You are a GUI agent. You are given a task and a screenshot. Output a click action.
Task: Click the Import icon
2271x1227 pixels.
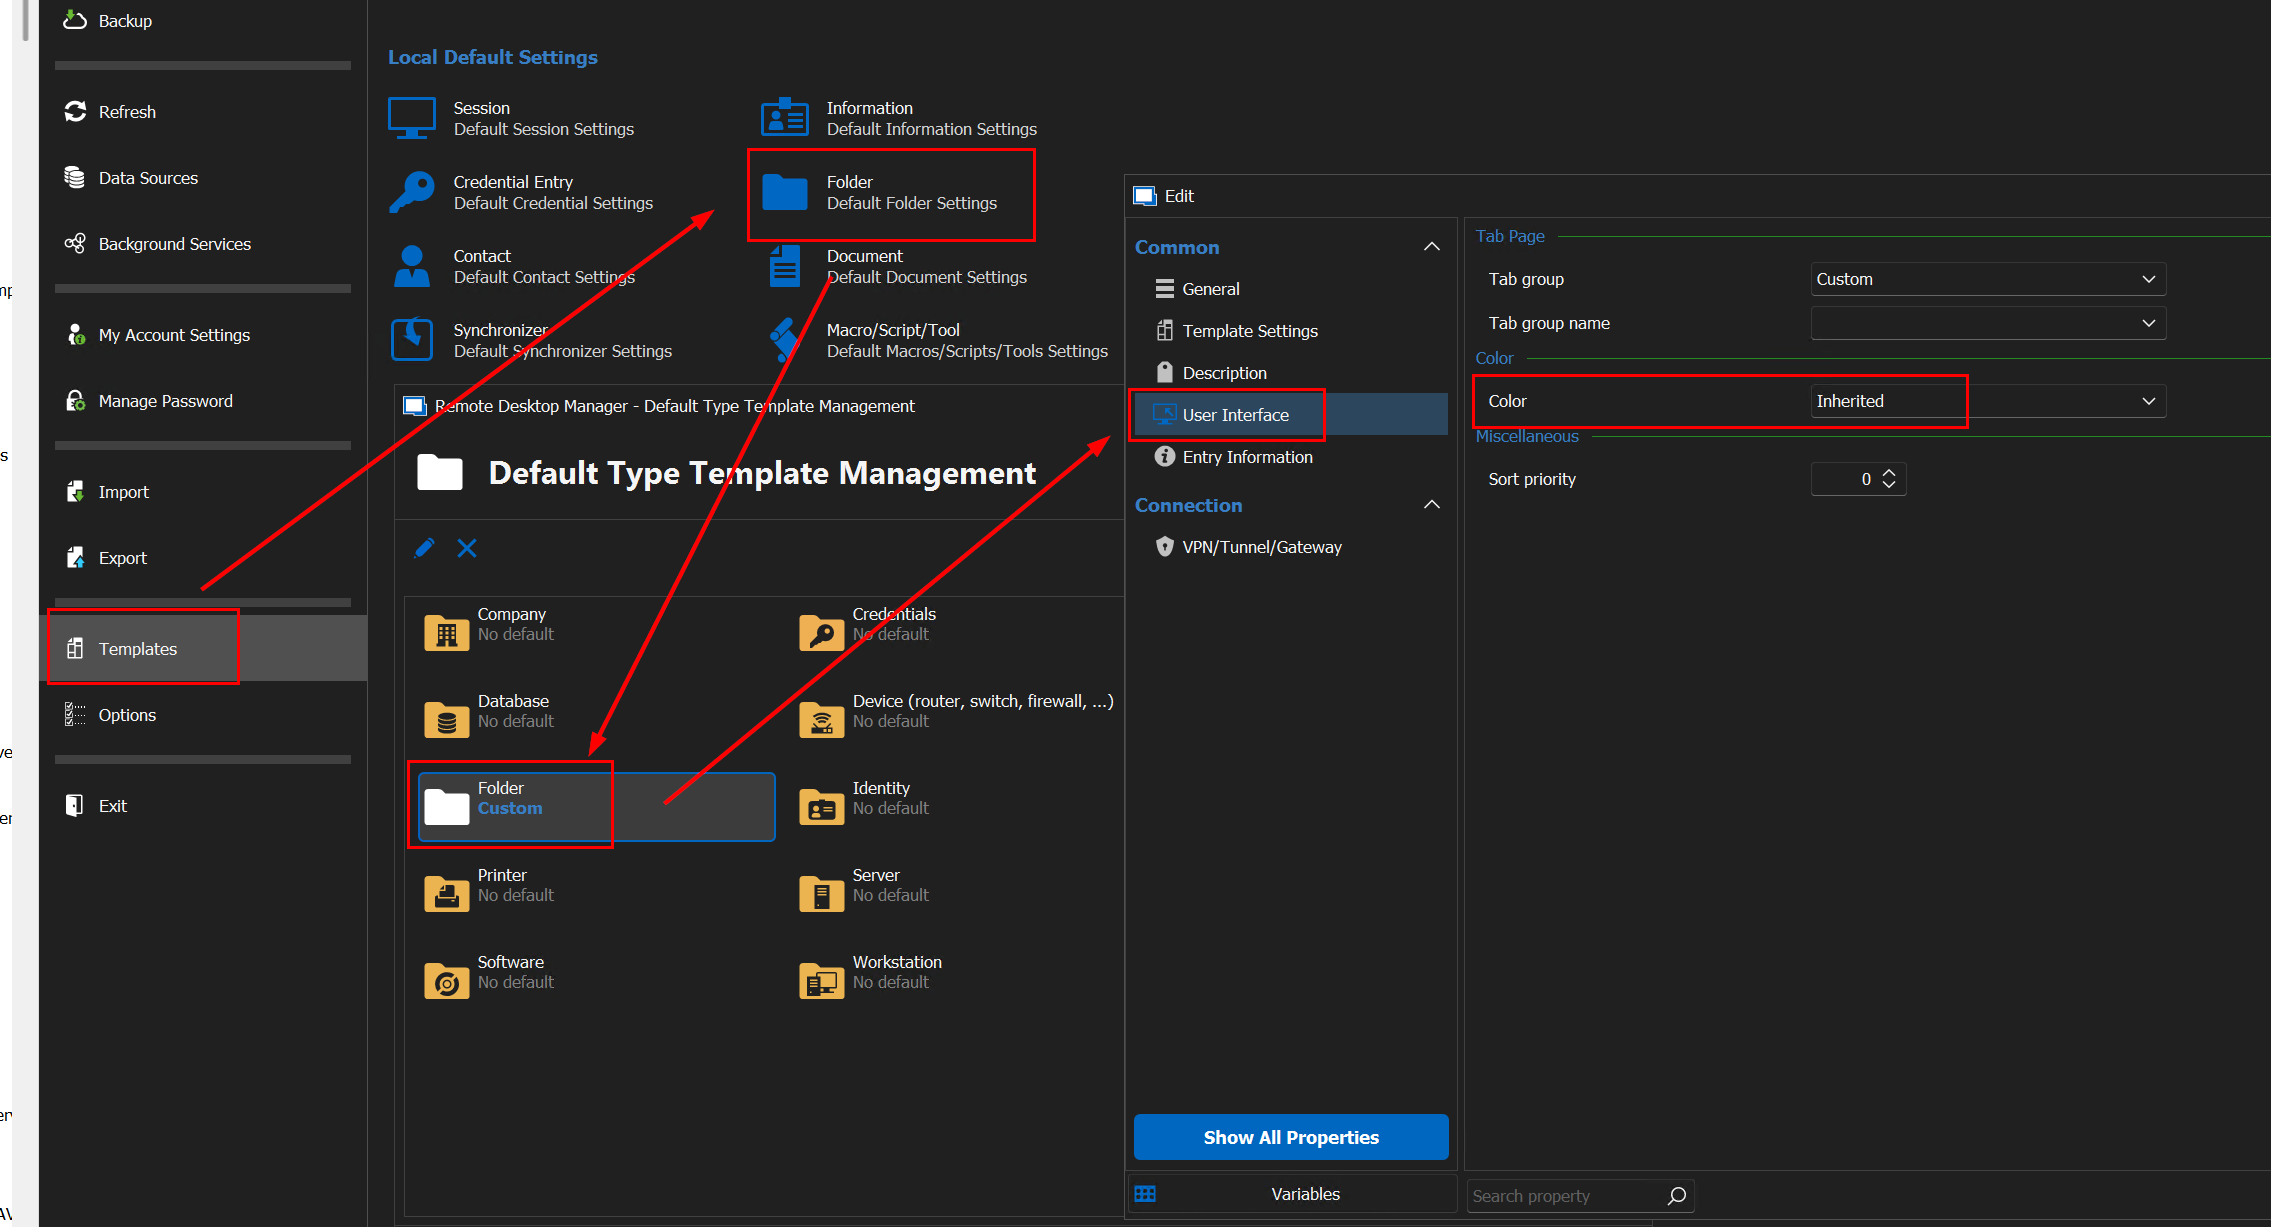tap(75, 491)
